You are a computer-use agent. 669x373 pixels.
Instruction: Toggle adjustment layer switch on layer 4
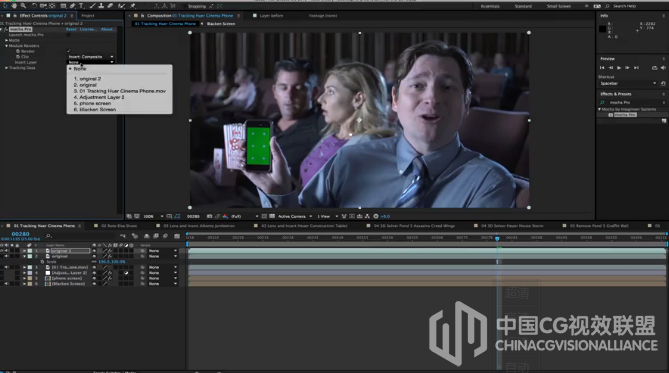coord(126,273)
